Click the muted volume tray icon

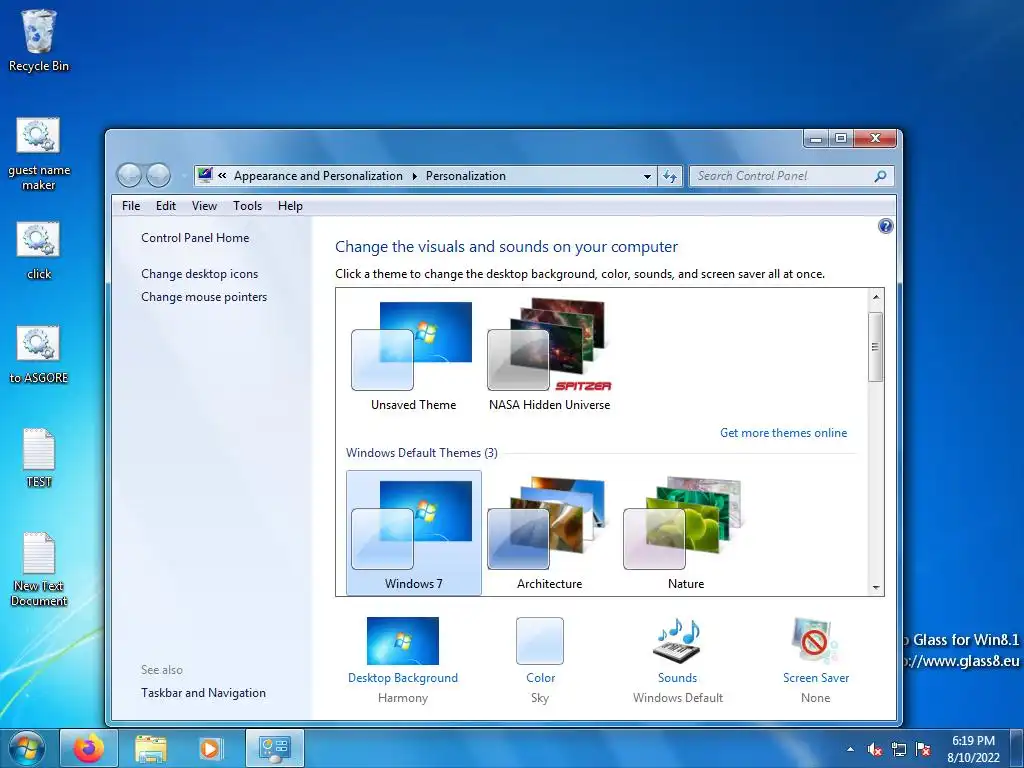[875, 750]
